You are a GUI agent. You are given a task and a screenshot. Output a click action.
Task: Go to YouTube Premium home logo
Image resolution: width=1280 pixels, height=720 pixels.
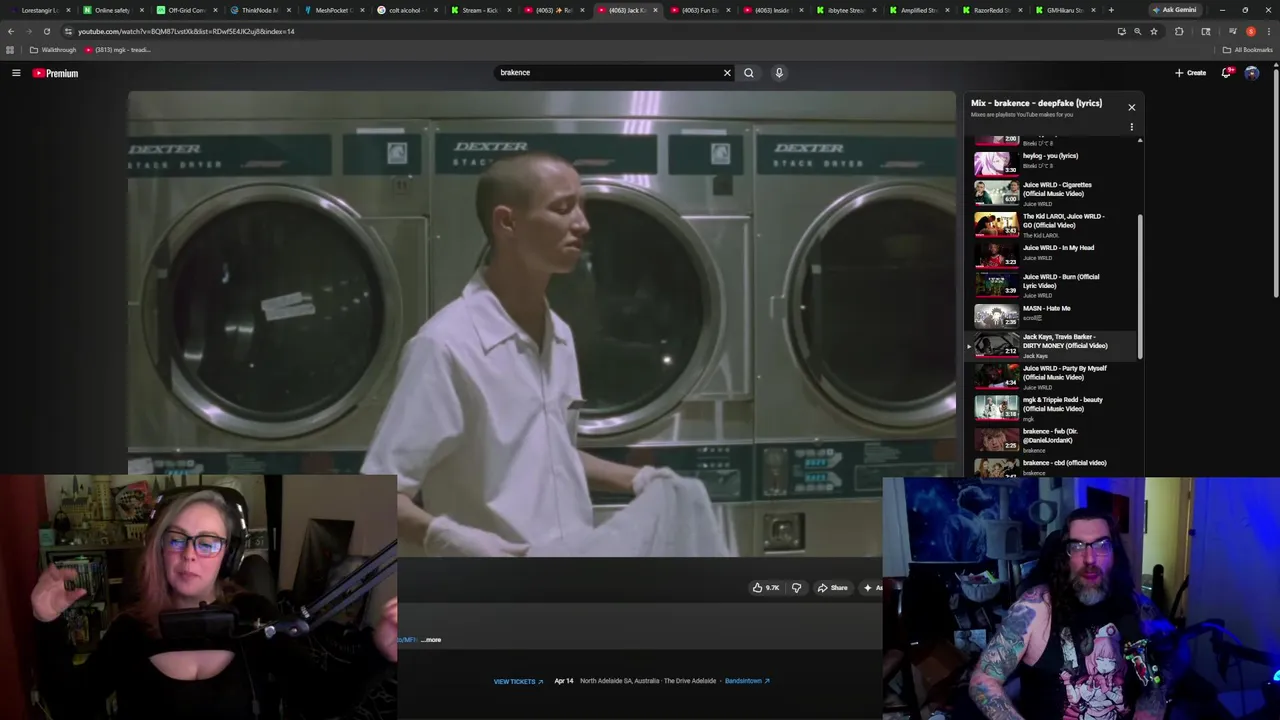pyautogui.click(x=55, y=73)
